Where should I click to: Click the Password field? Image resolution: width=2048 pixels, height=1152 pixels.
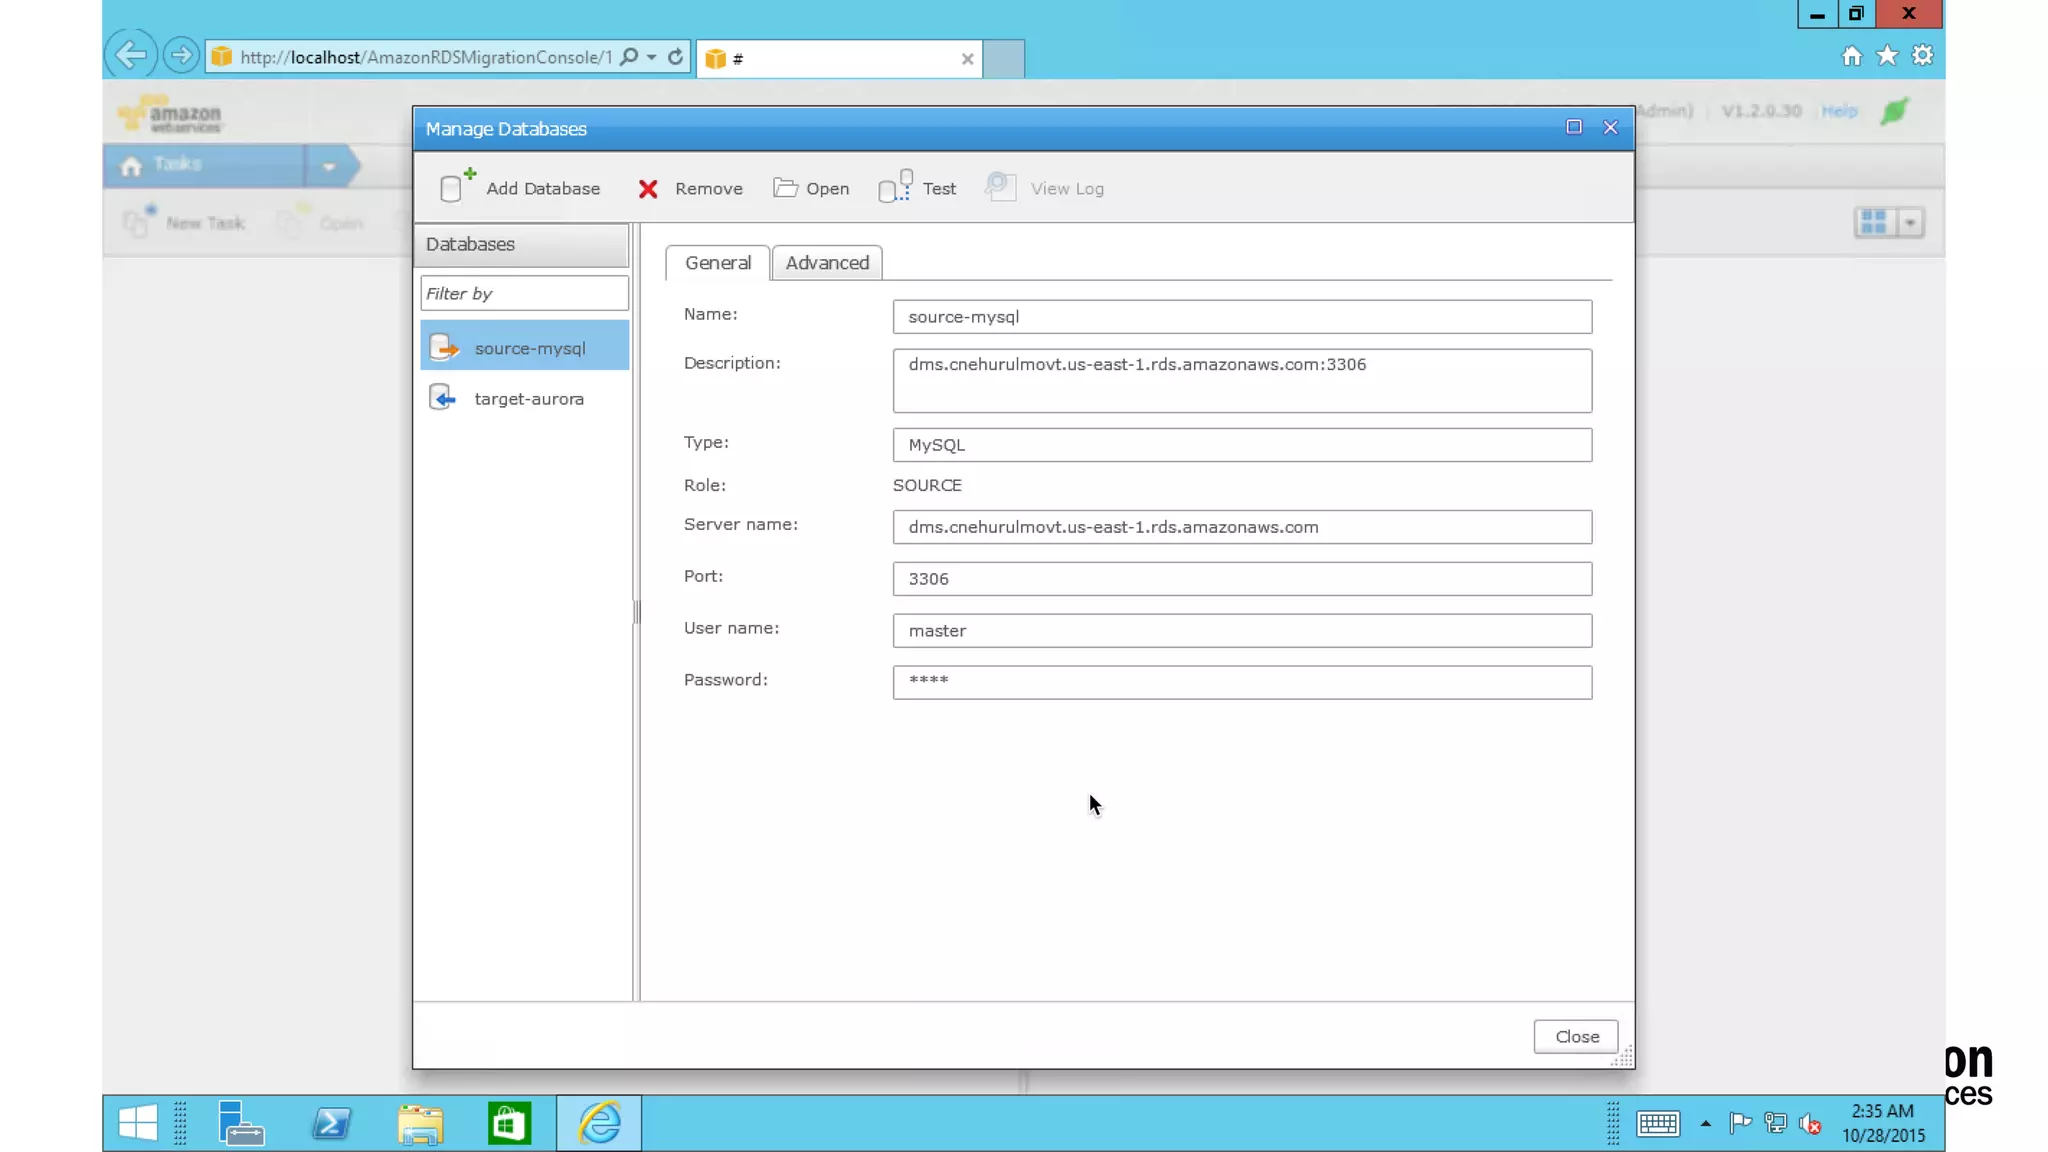(1241, 682)
